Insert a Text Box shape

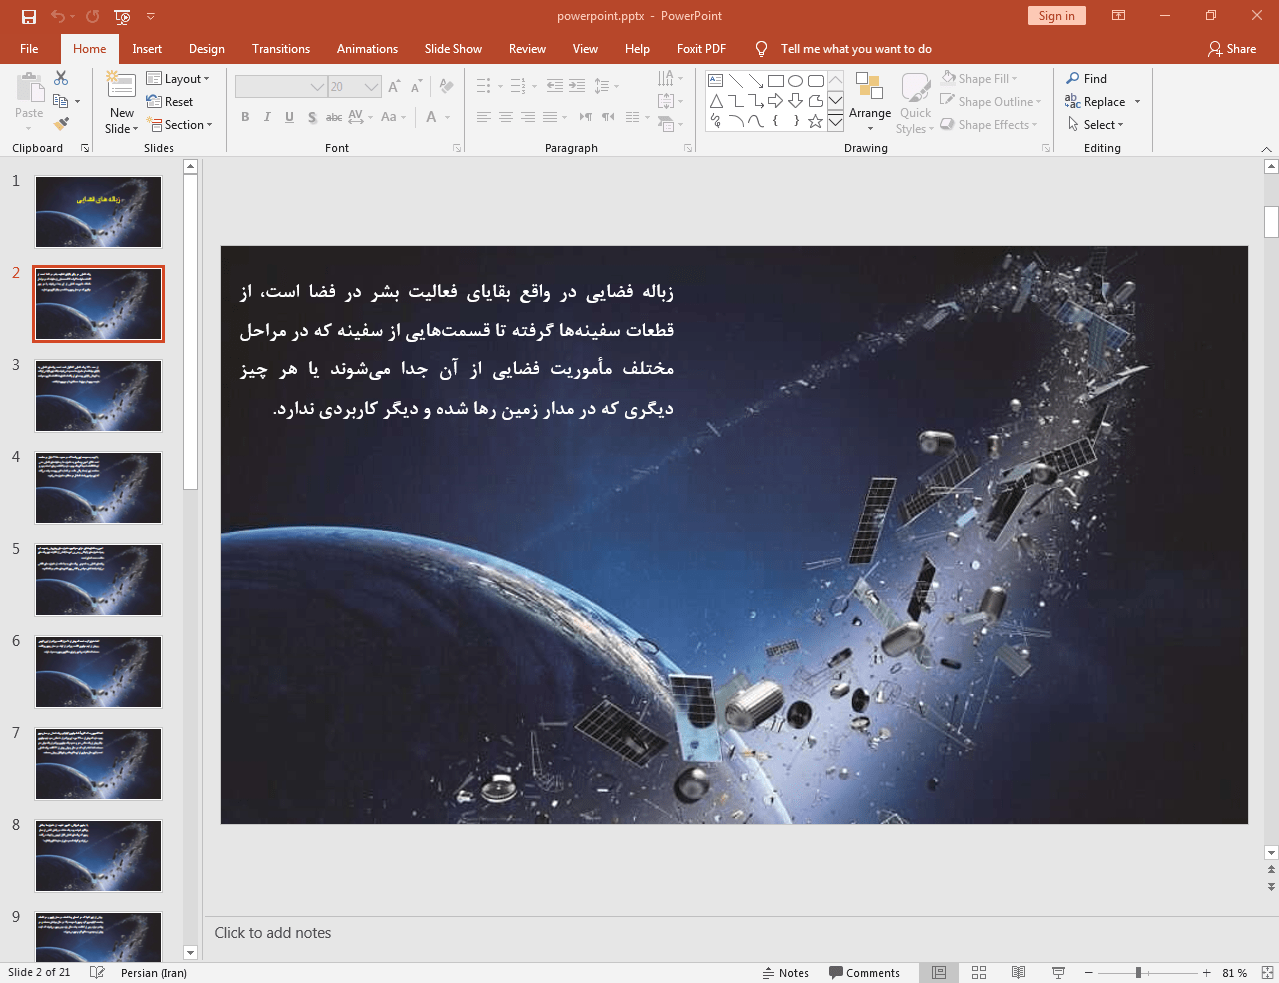(716, 80)
